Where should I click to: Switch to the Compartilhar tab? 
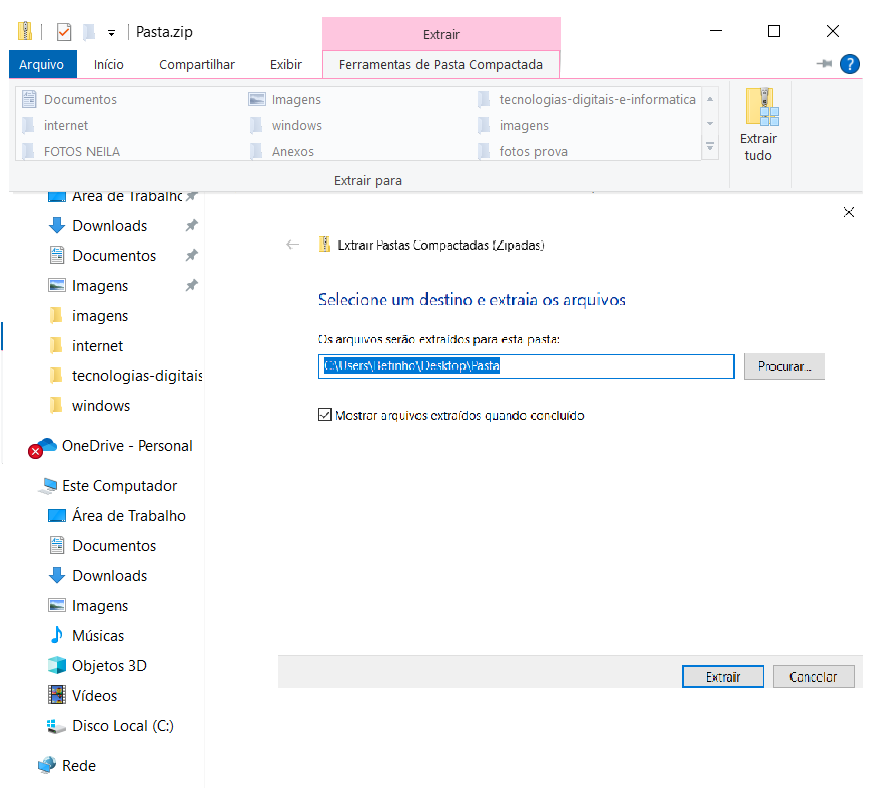196,65
